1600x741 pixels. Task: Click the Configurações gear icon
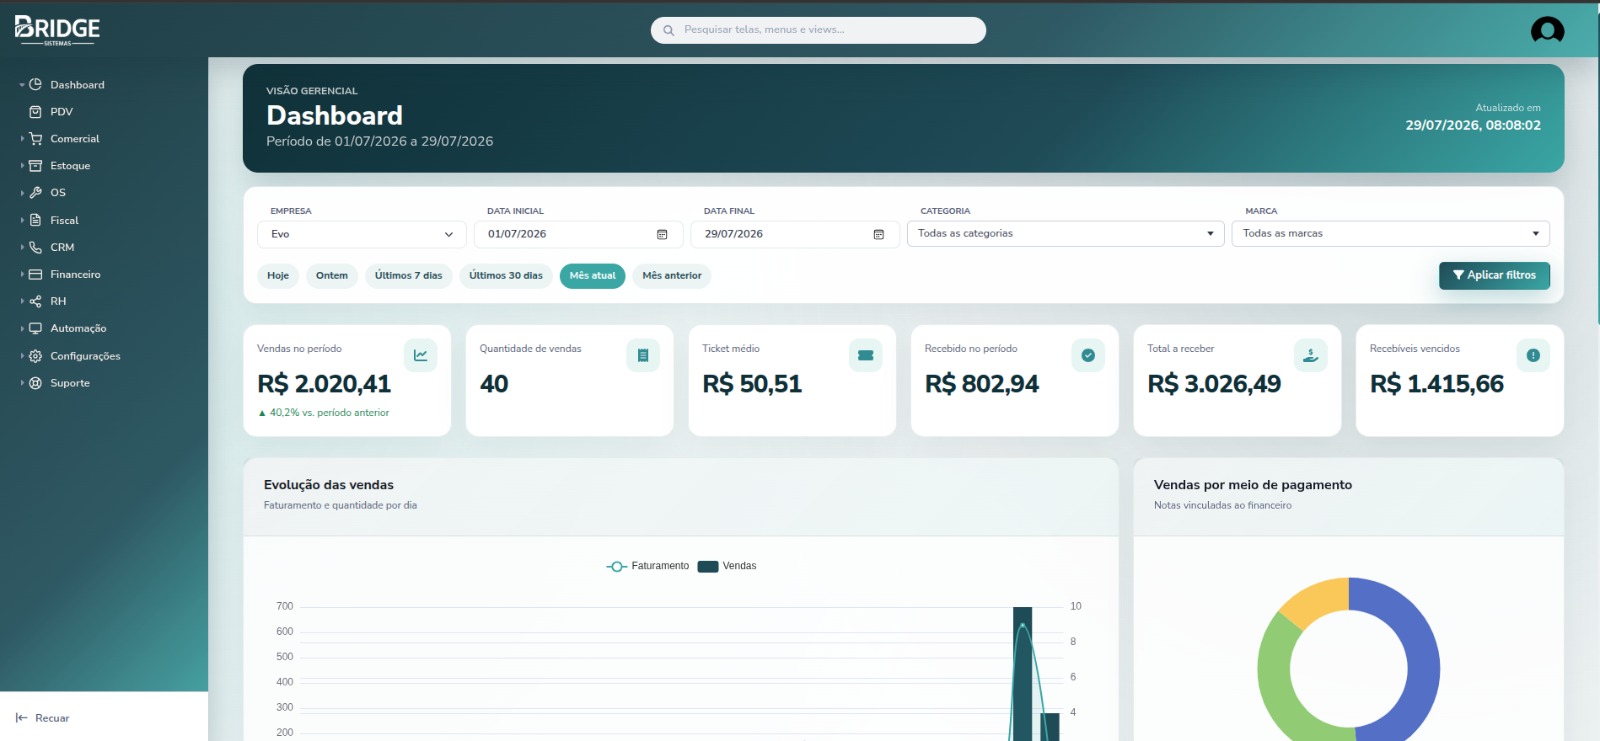(35, 356)
